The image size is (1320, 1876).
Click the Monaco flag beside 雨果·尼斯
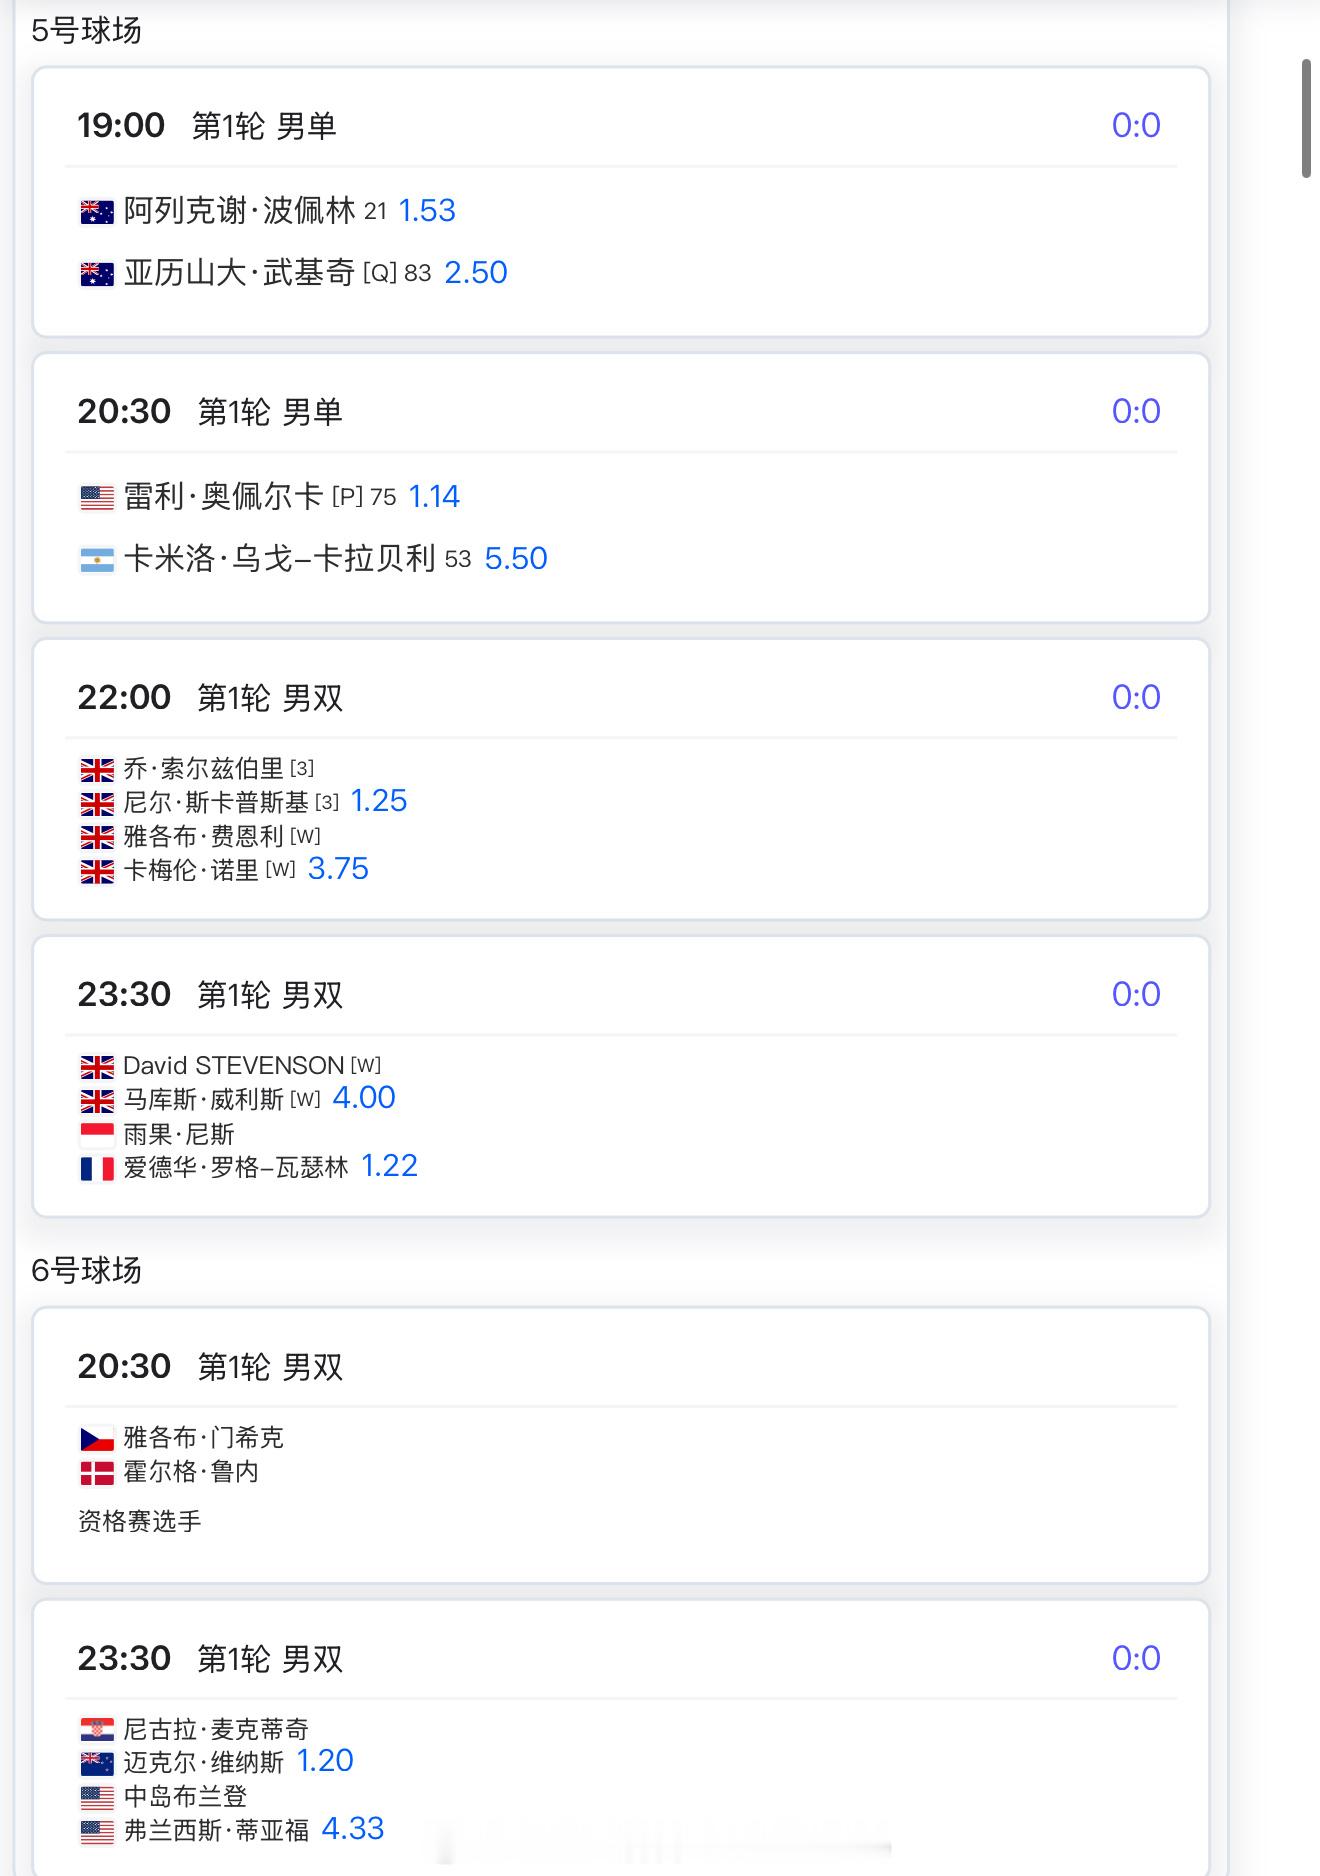(x=97, y=1134)
